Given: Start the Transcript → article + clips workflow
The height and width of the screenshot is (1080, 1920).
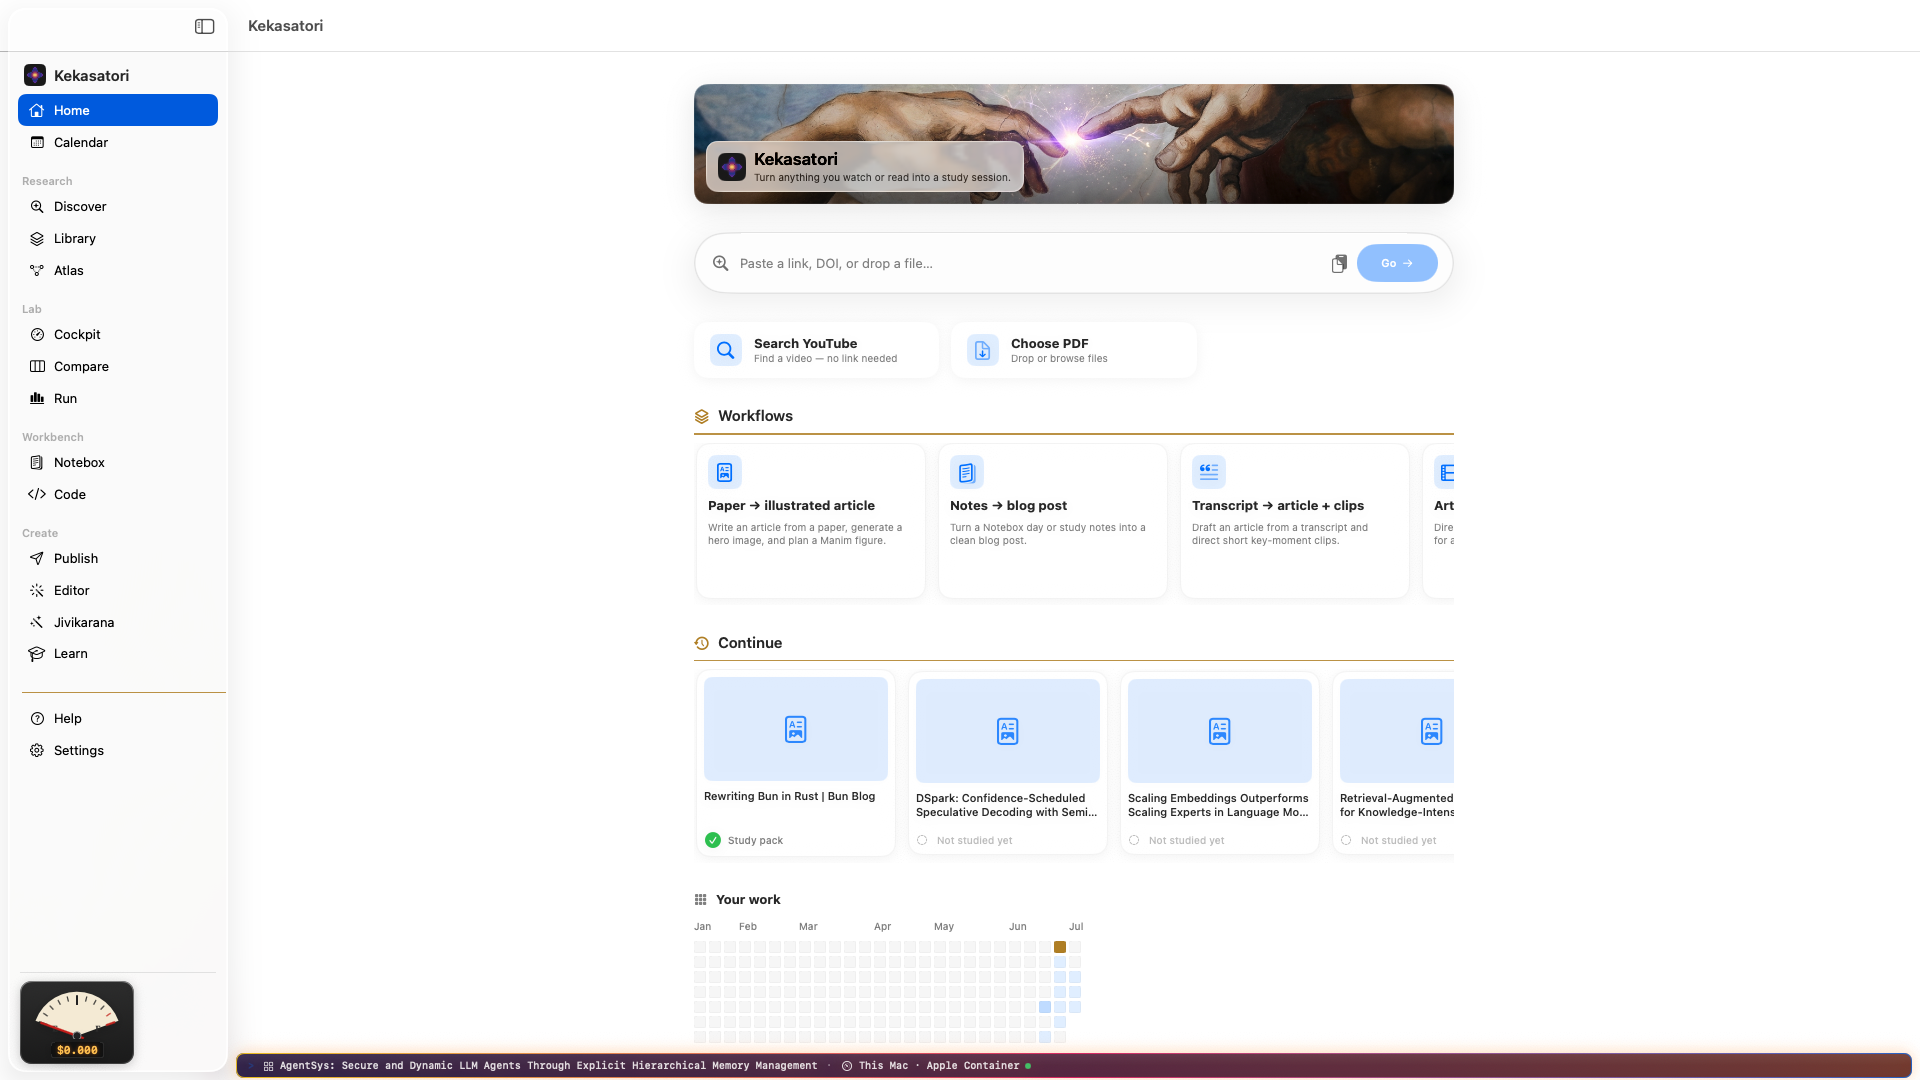Looking at the screenshot, I should 1295,521.
